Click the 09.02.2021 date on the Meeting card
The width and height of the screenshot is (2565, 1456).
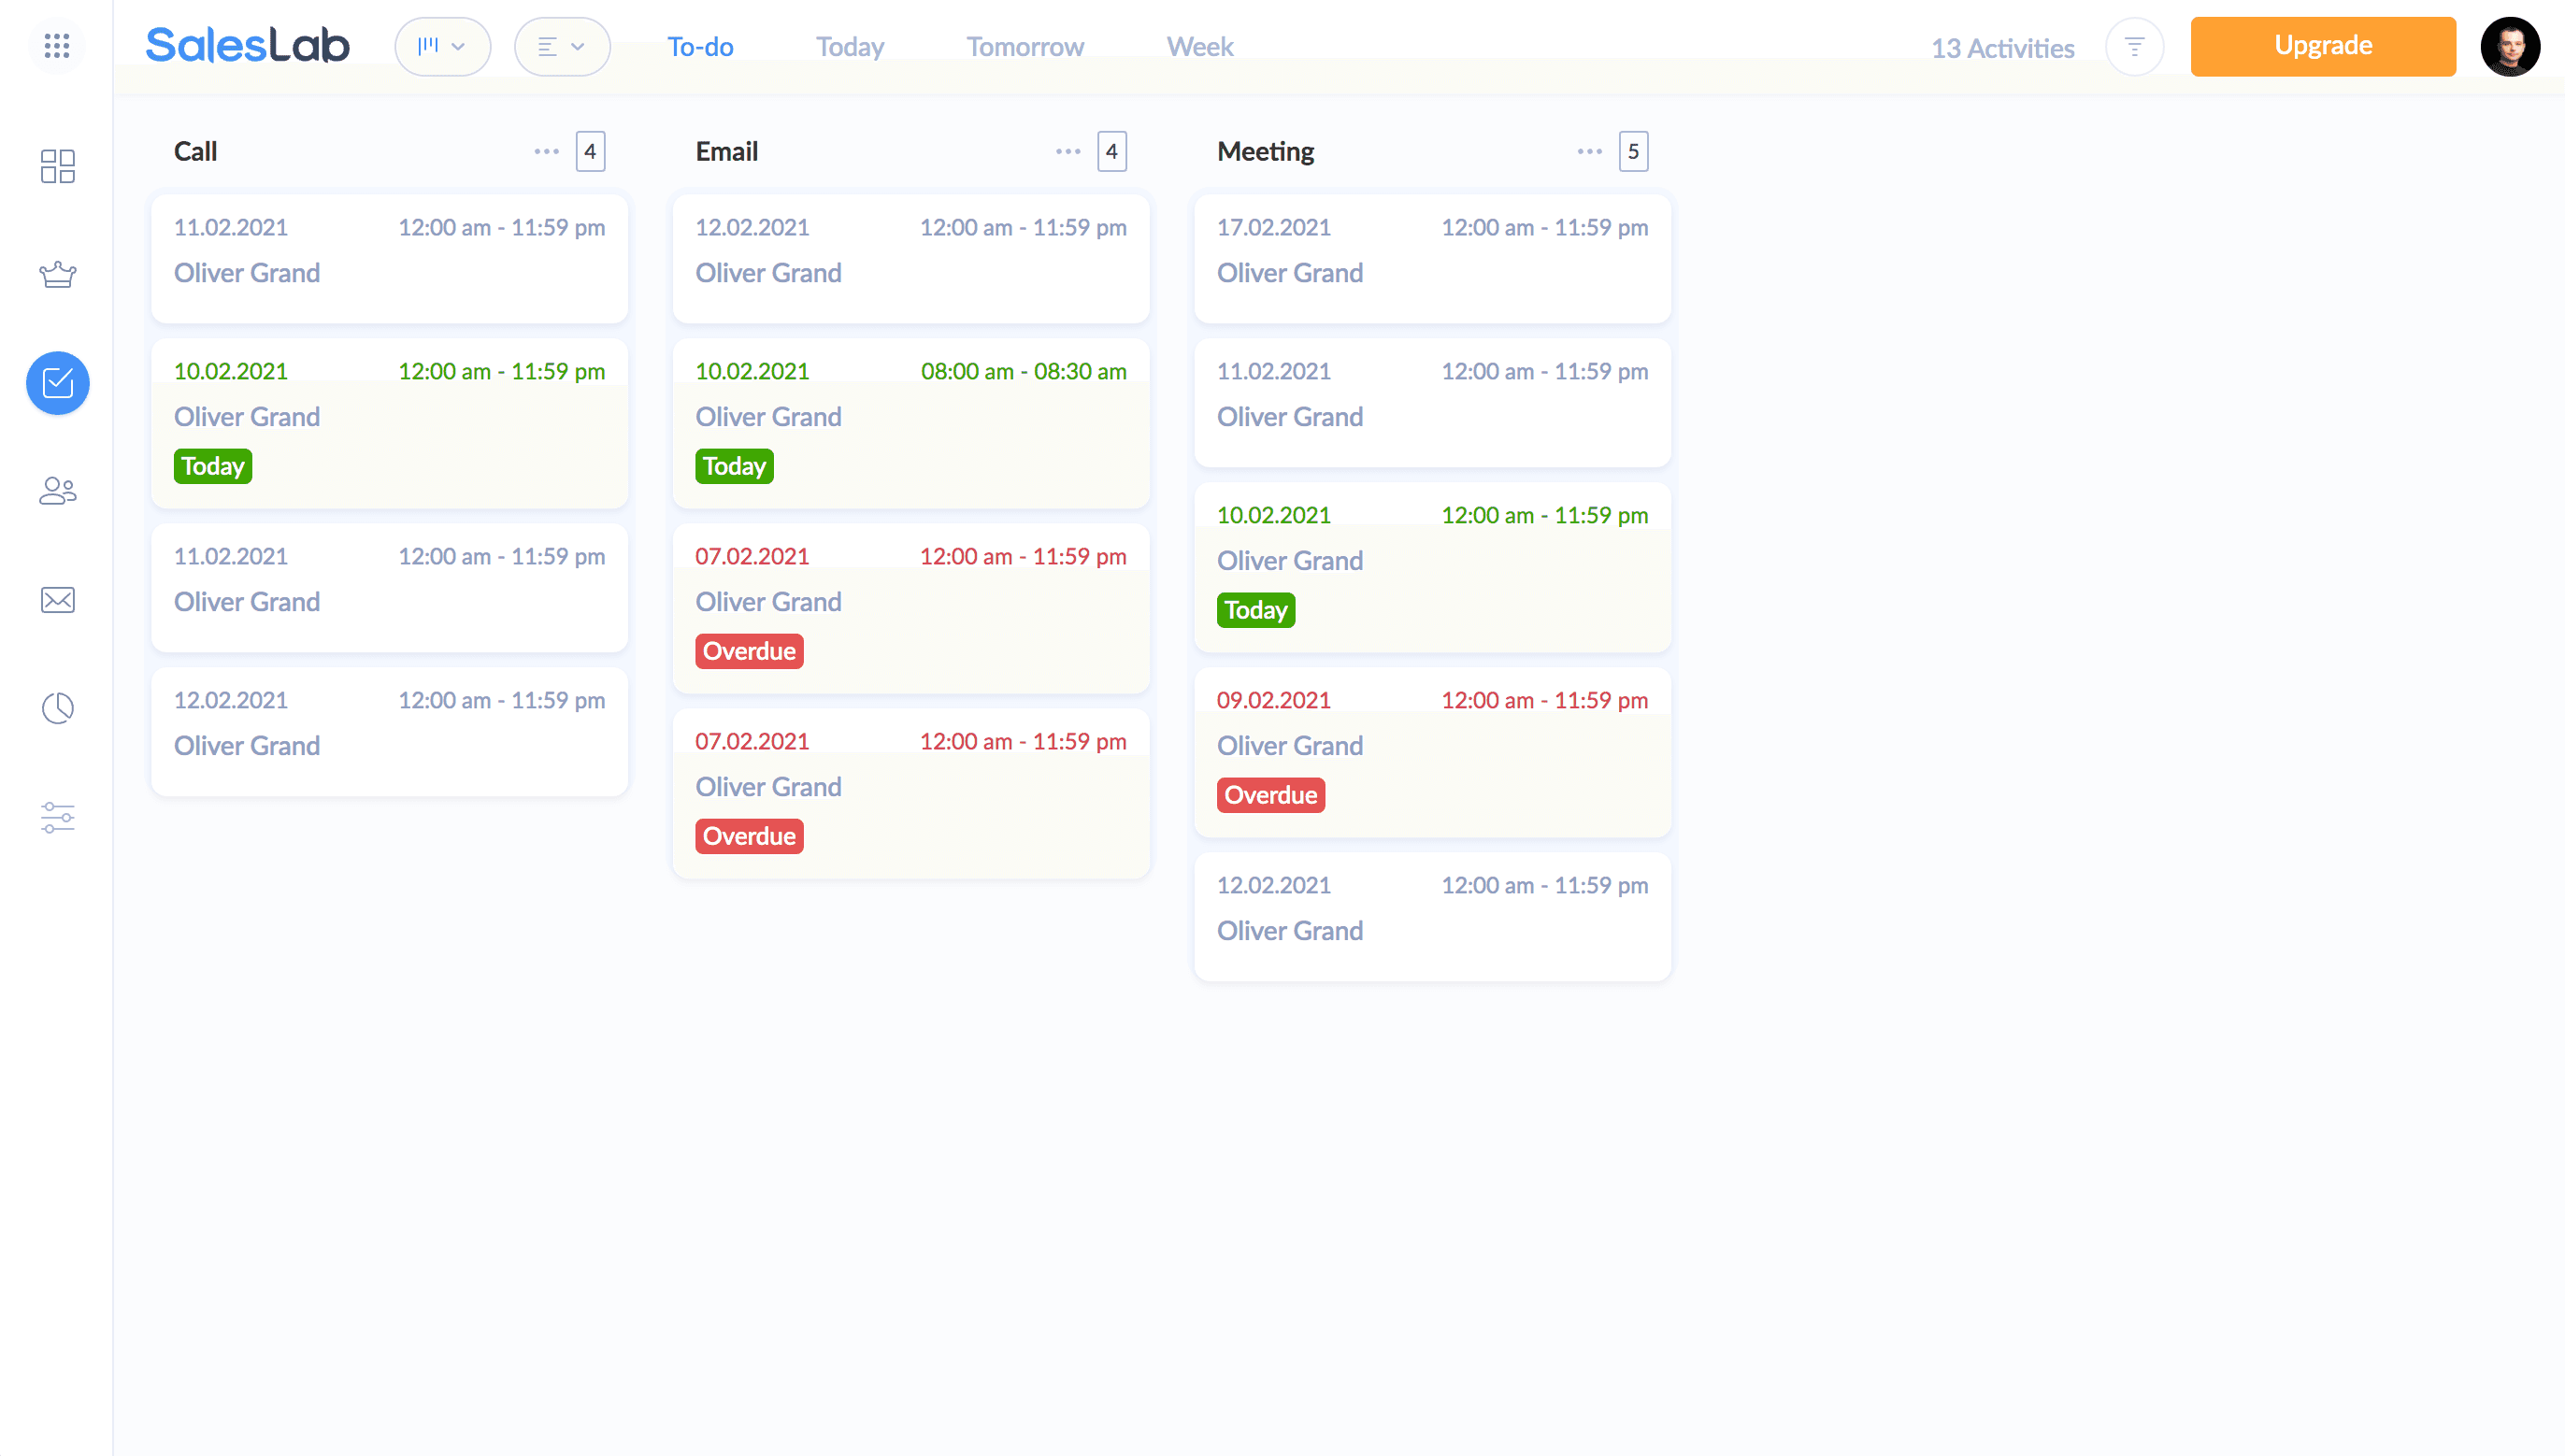tap(1273, 700)
